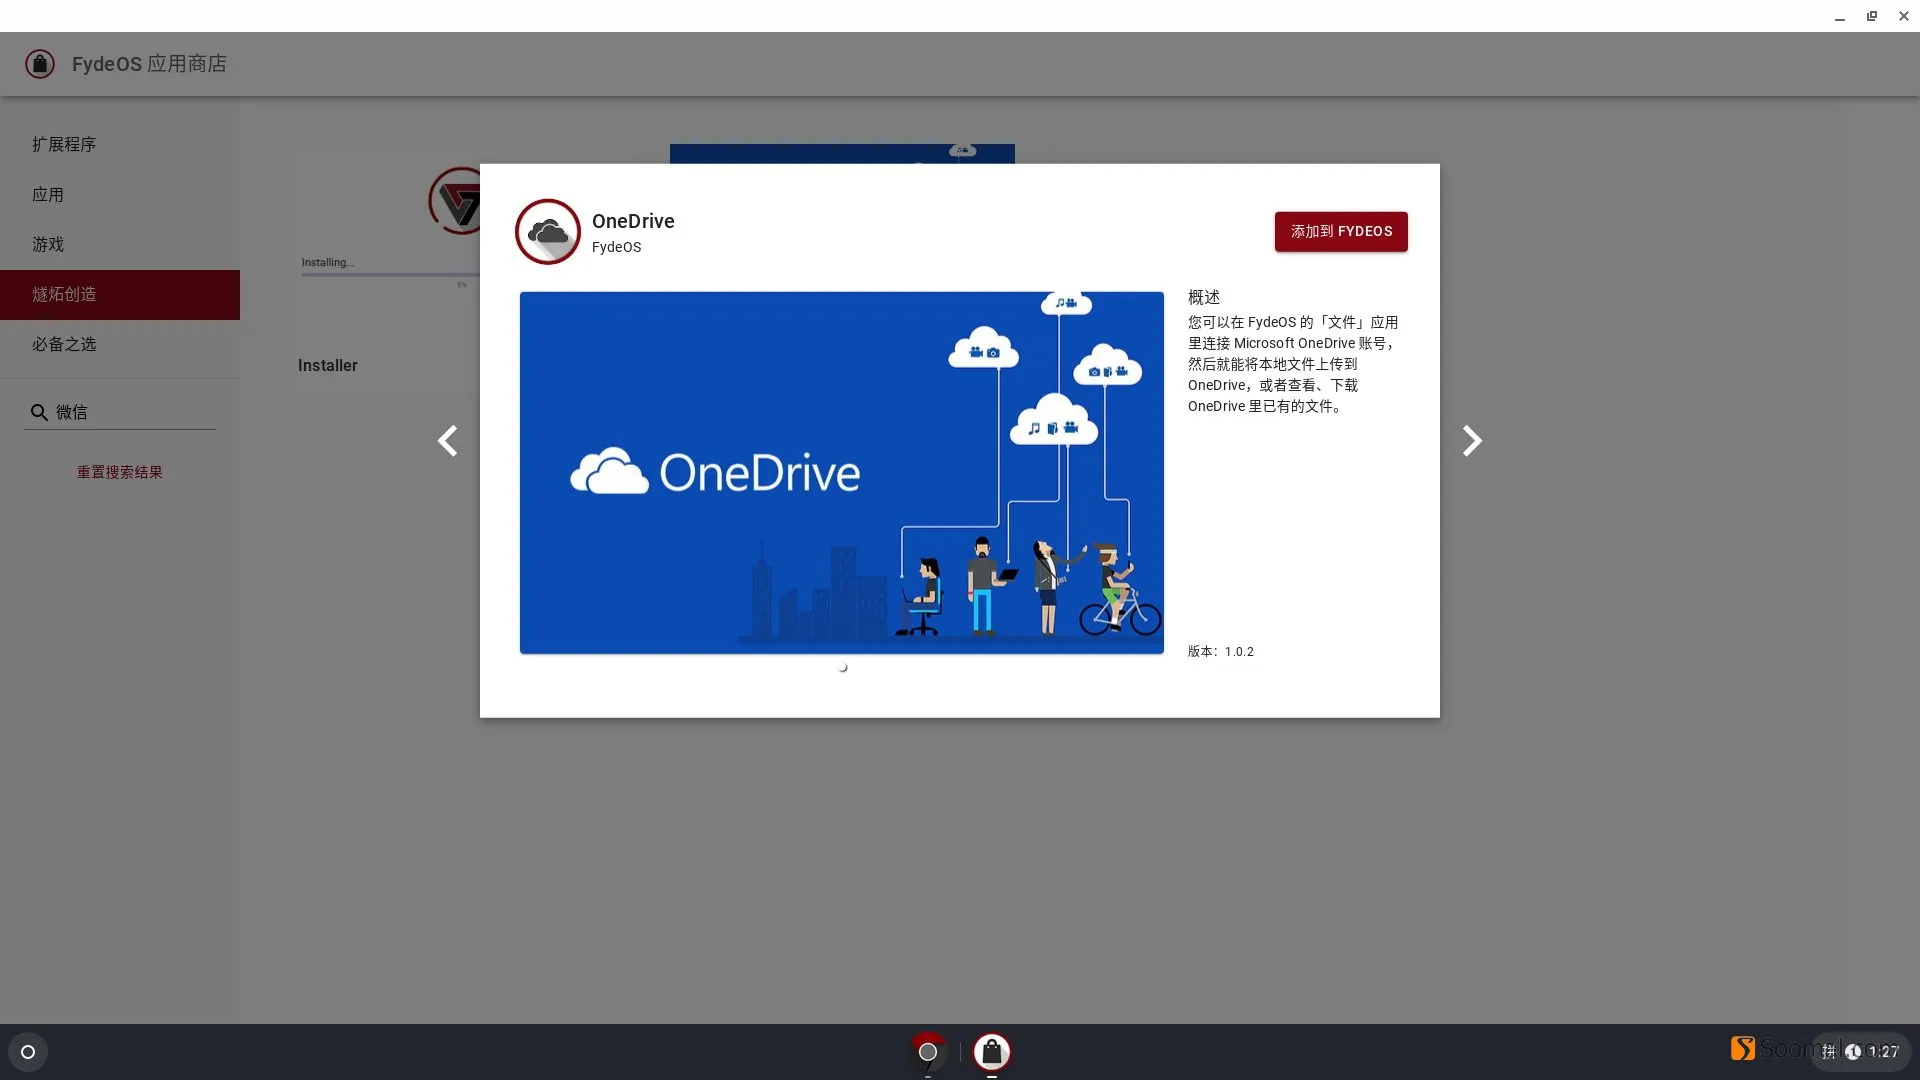1920x1080 pixels.
Task: Click the Installer app logo thumbnail
Action: pos(455,201)
